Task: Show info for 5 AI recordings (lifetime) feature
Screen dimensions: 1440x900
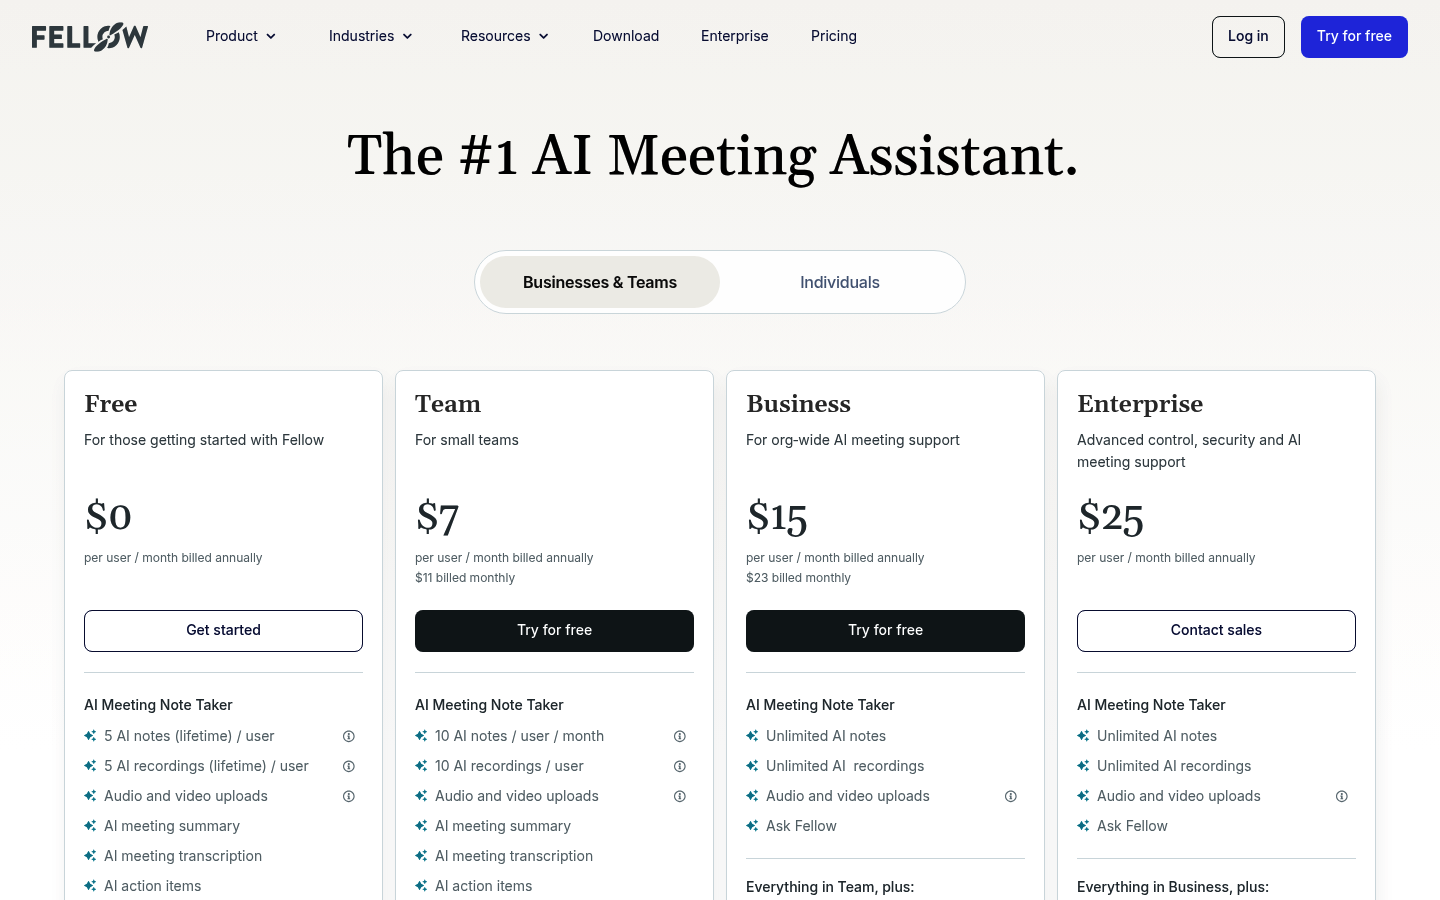Action: pyautogui.click(x=349, y=766)
